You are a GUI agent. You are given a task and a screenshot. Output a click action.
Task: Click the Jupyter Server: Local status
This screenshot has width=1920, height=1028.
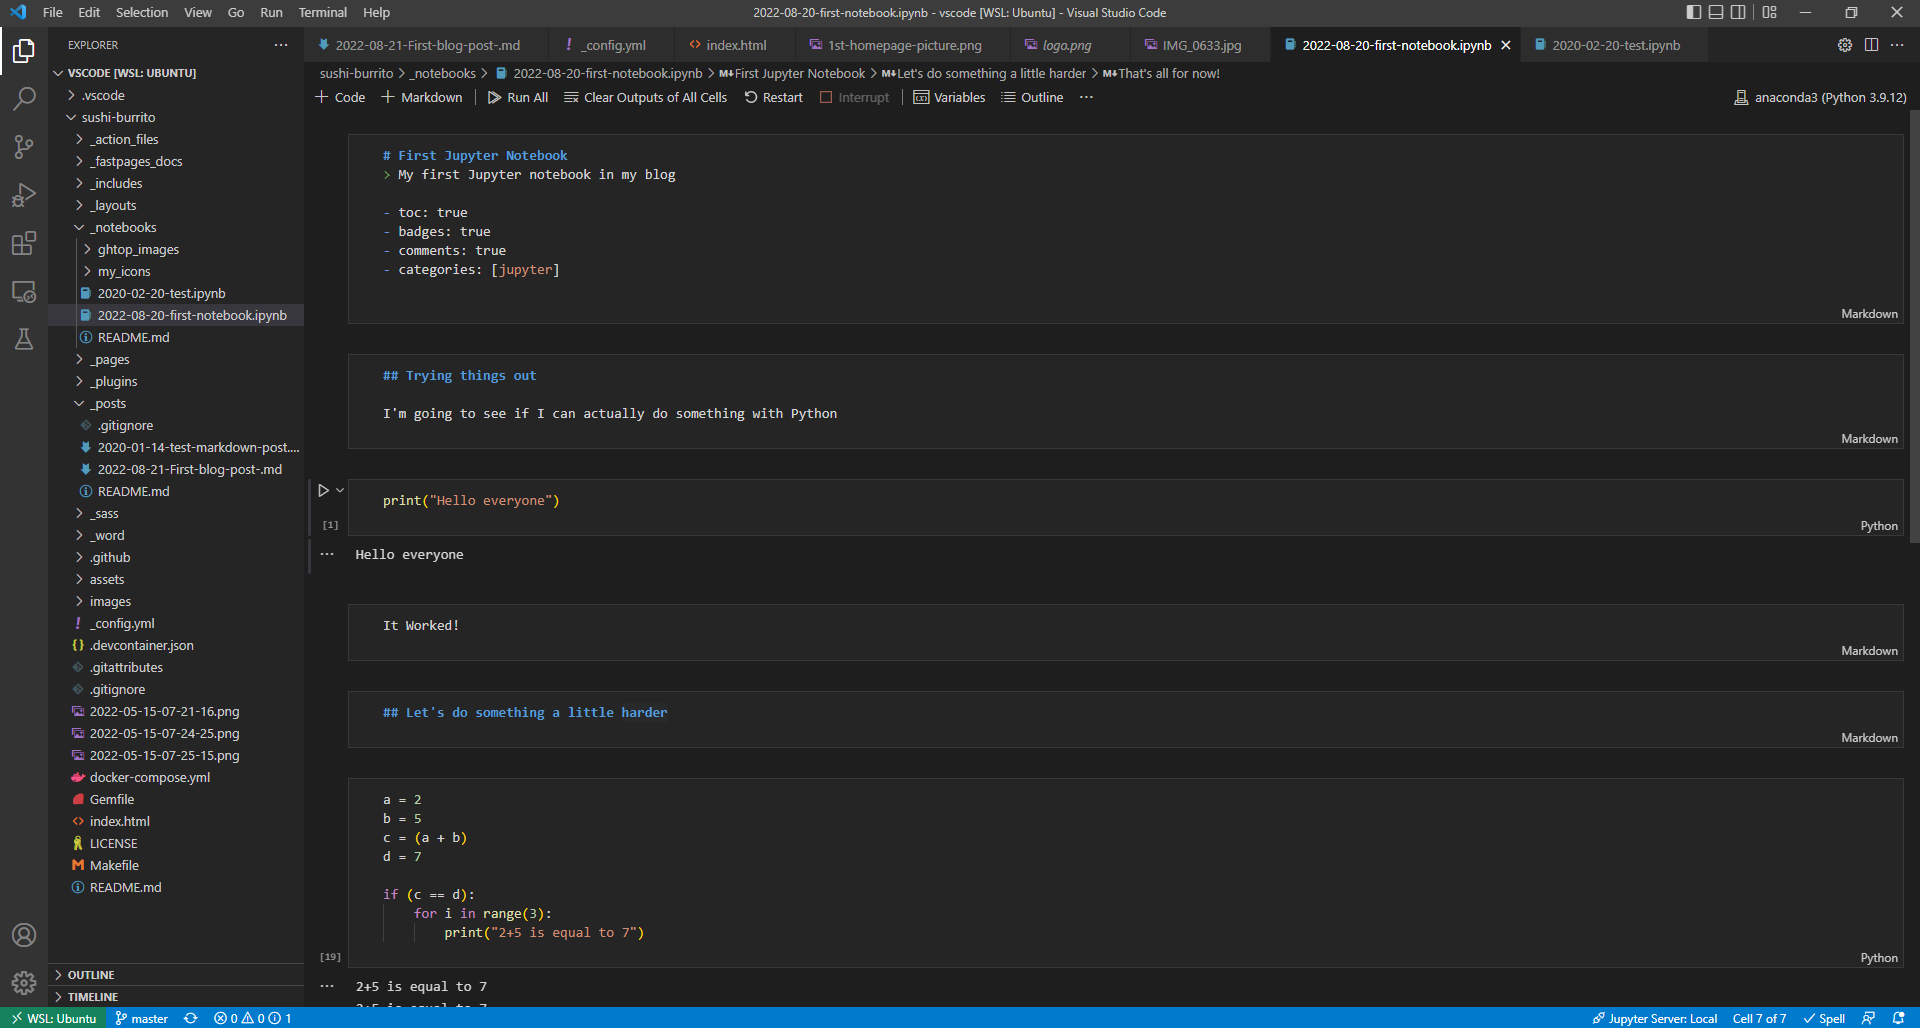pos(1655,1018)
